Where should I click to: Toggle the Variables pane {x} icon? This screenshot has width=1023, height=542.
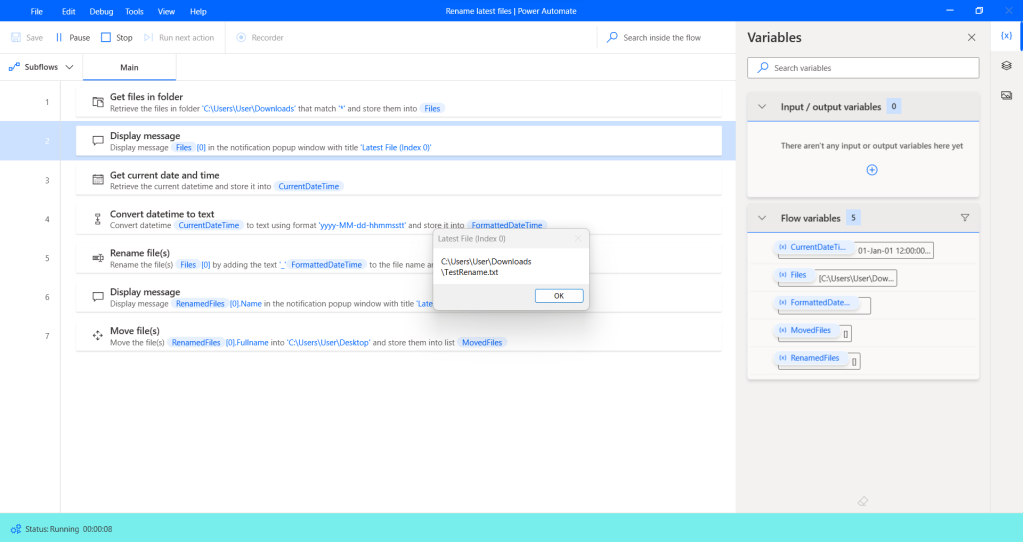click(x=1006, y=36)
